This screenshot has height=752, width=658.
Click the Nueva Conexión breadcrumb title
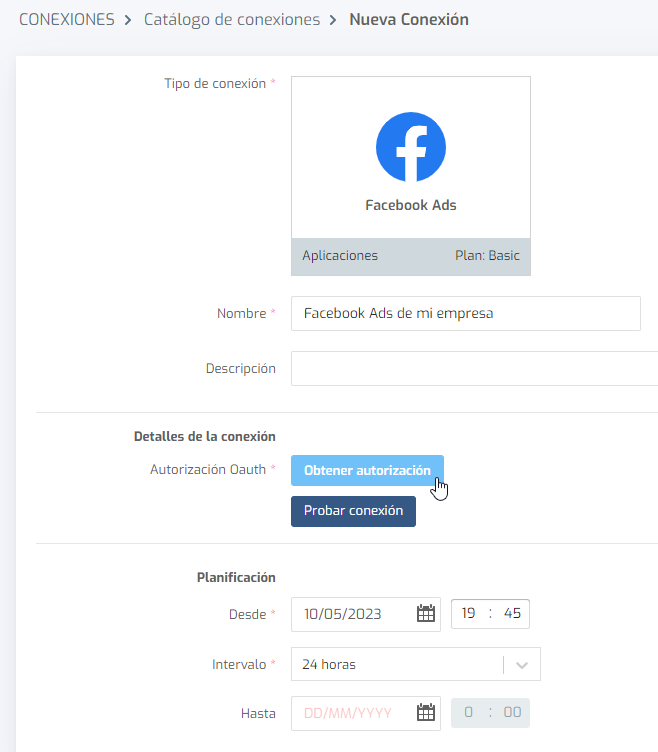[409, 20]
